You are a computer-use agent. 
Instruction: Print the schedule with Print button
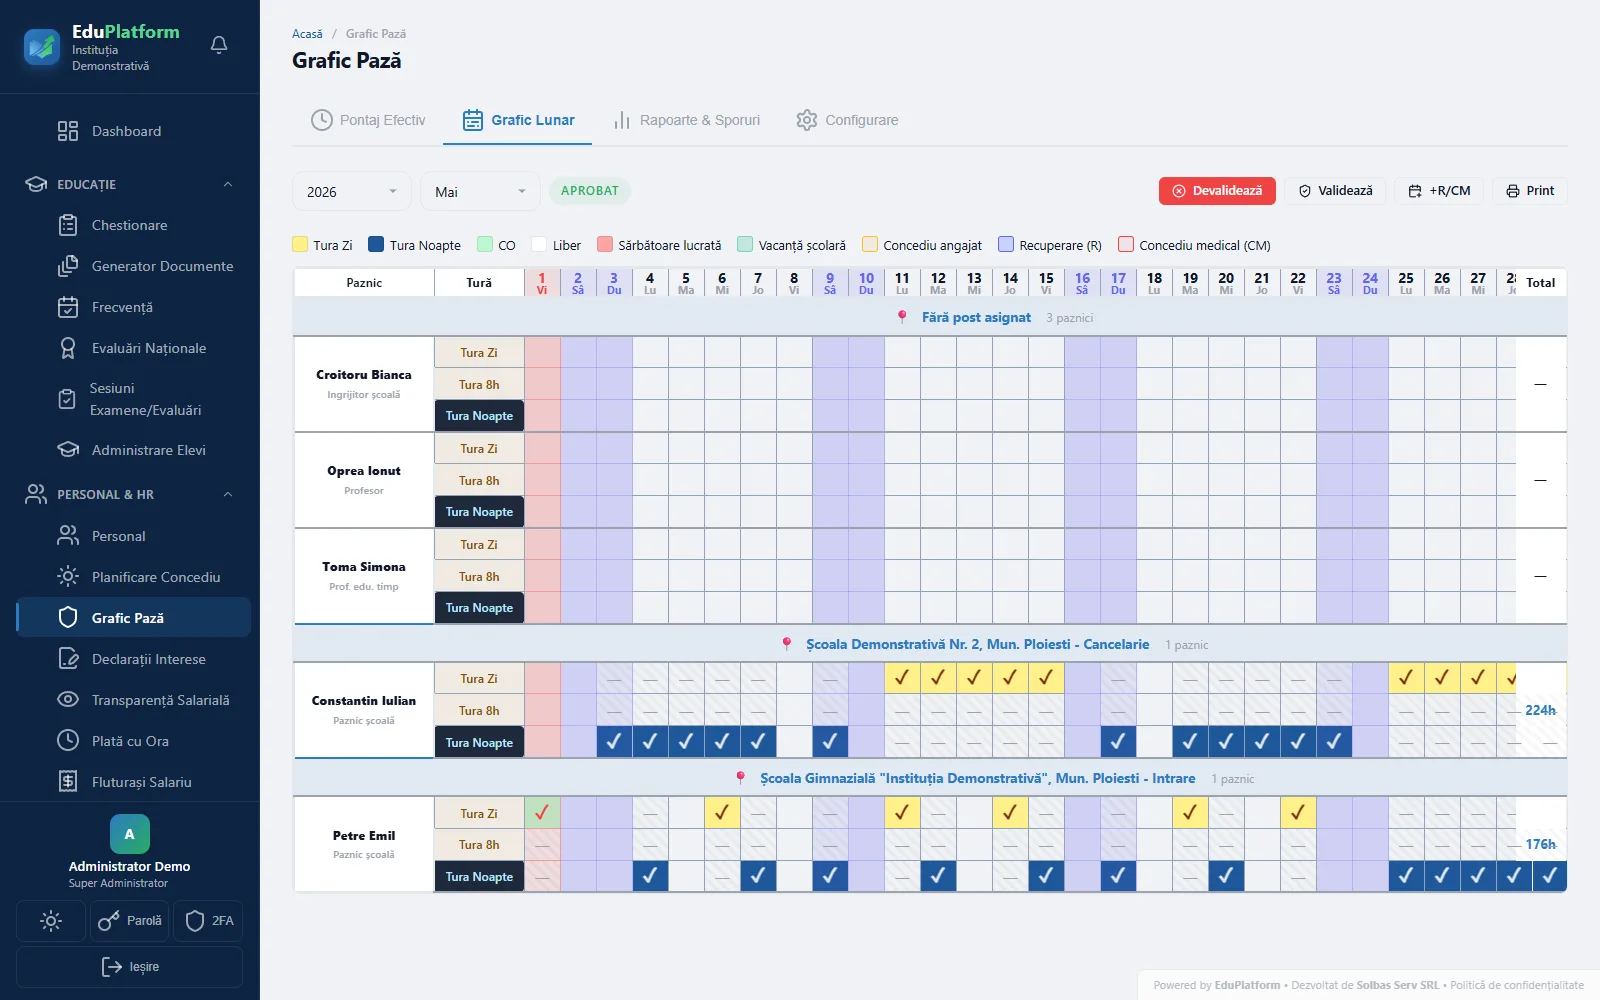point(1530,191)
